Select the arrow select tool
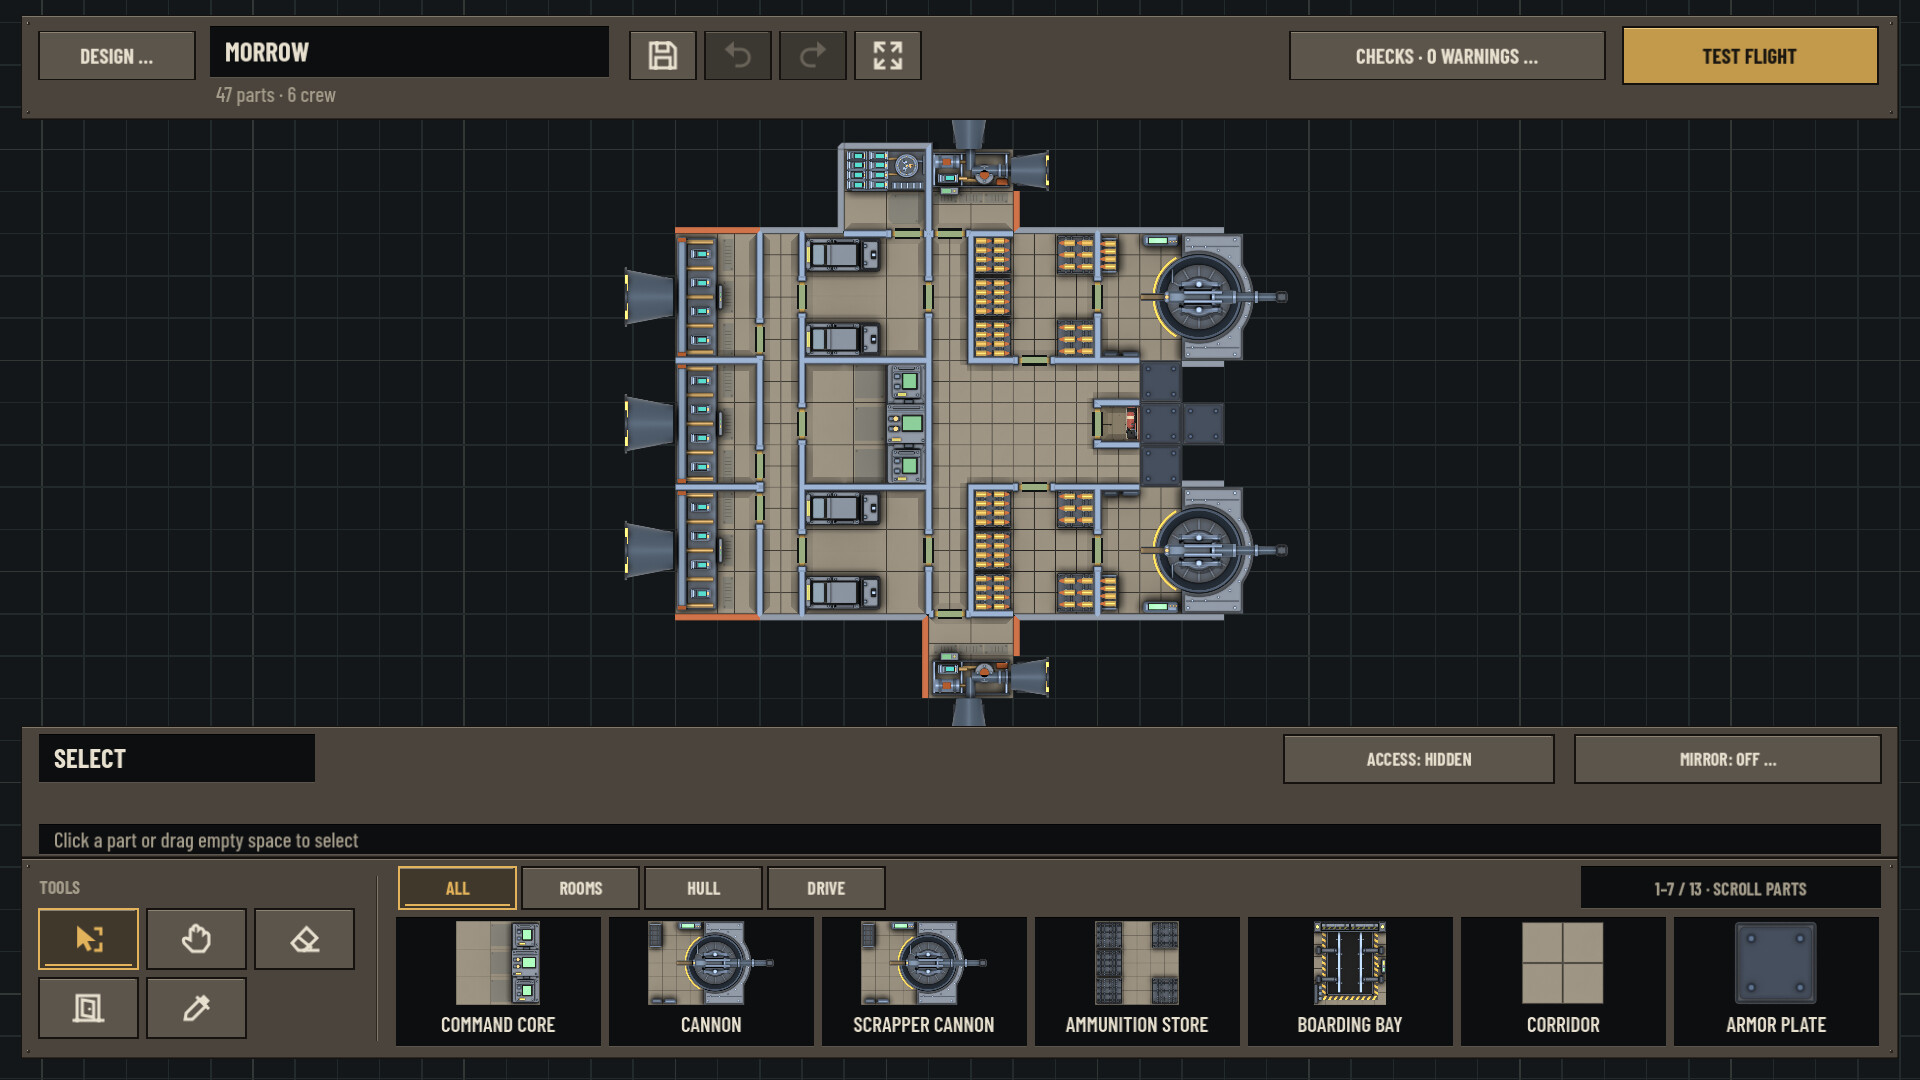 pos(89,939)
